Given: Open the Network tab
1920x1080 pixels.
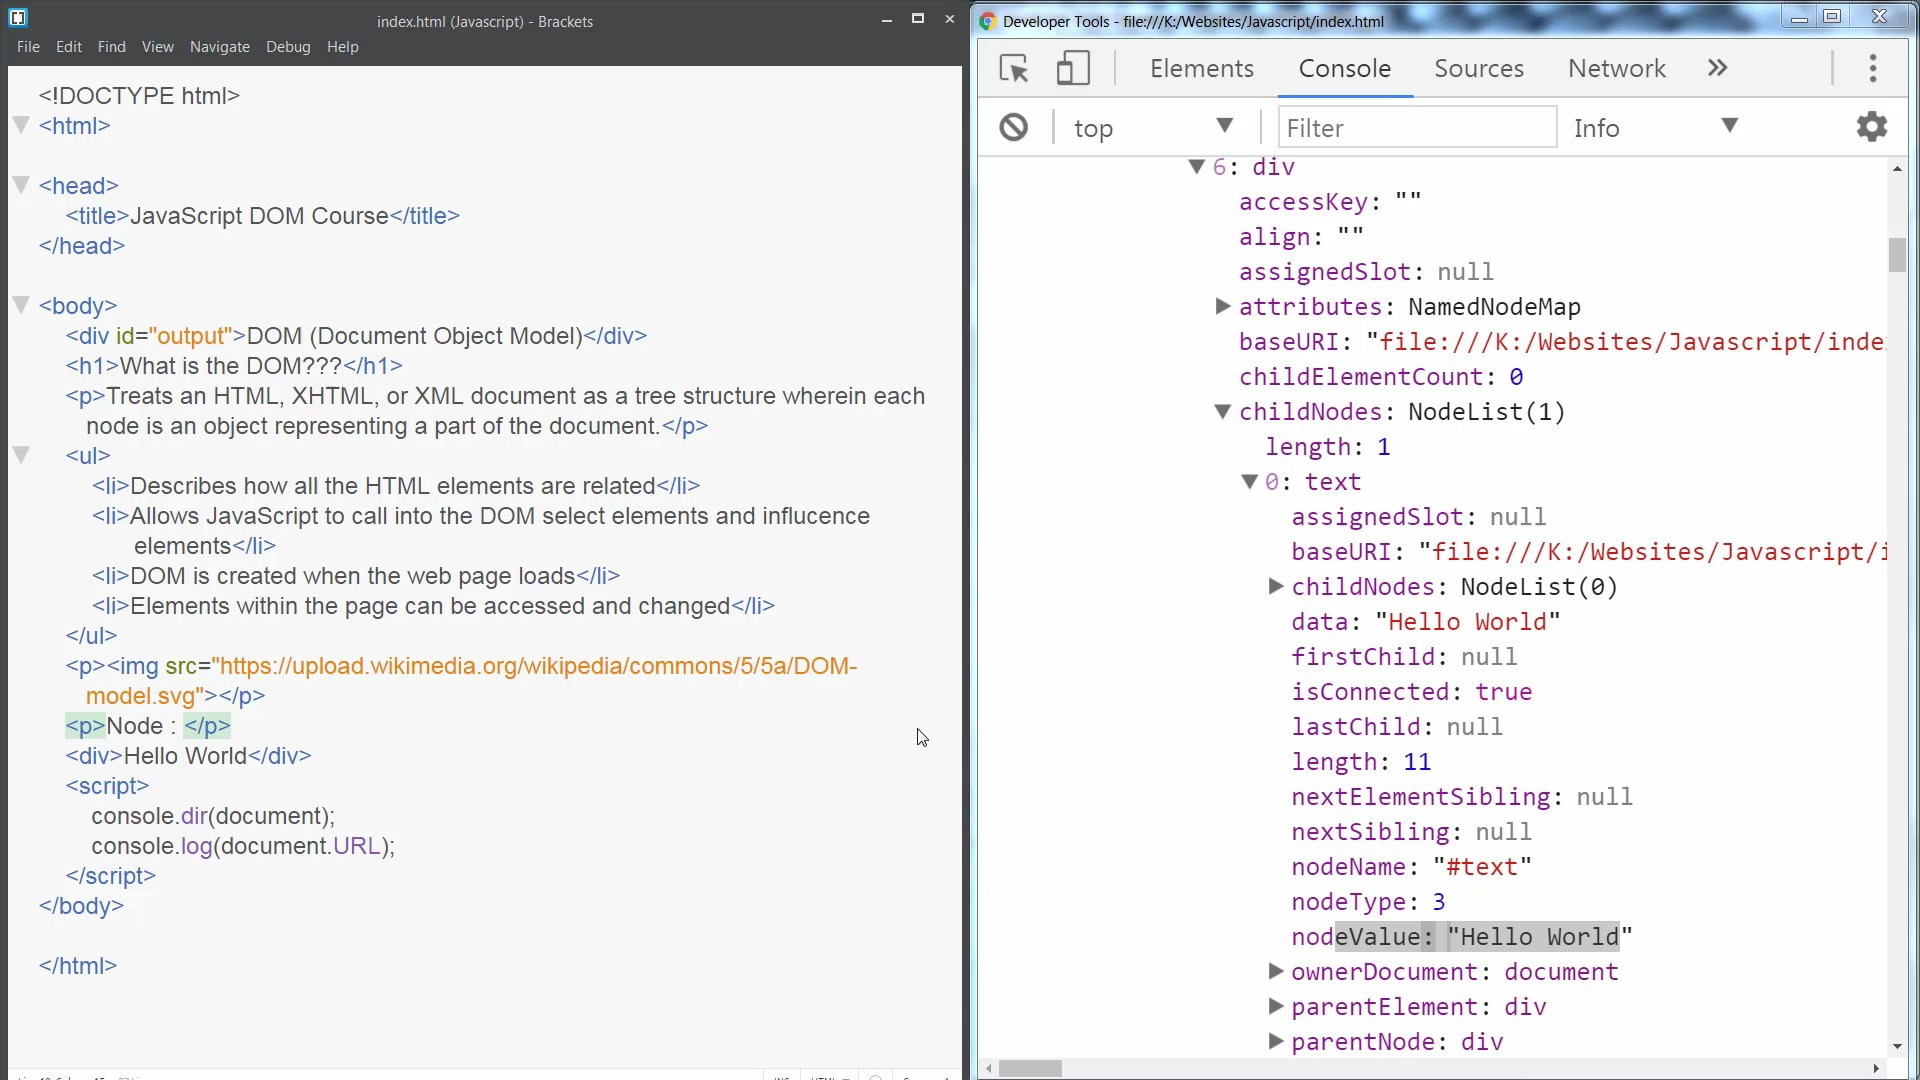Looking at the screenshot, I should 1616,68.
